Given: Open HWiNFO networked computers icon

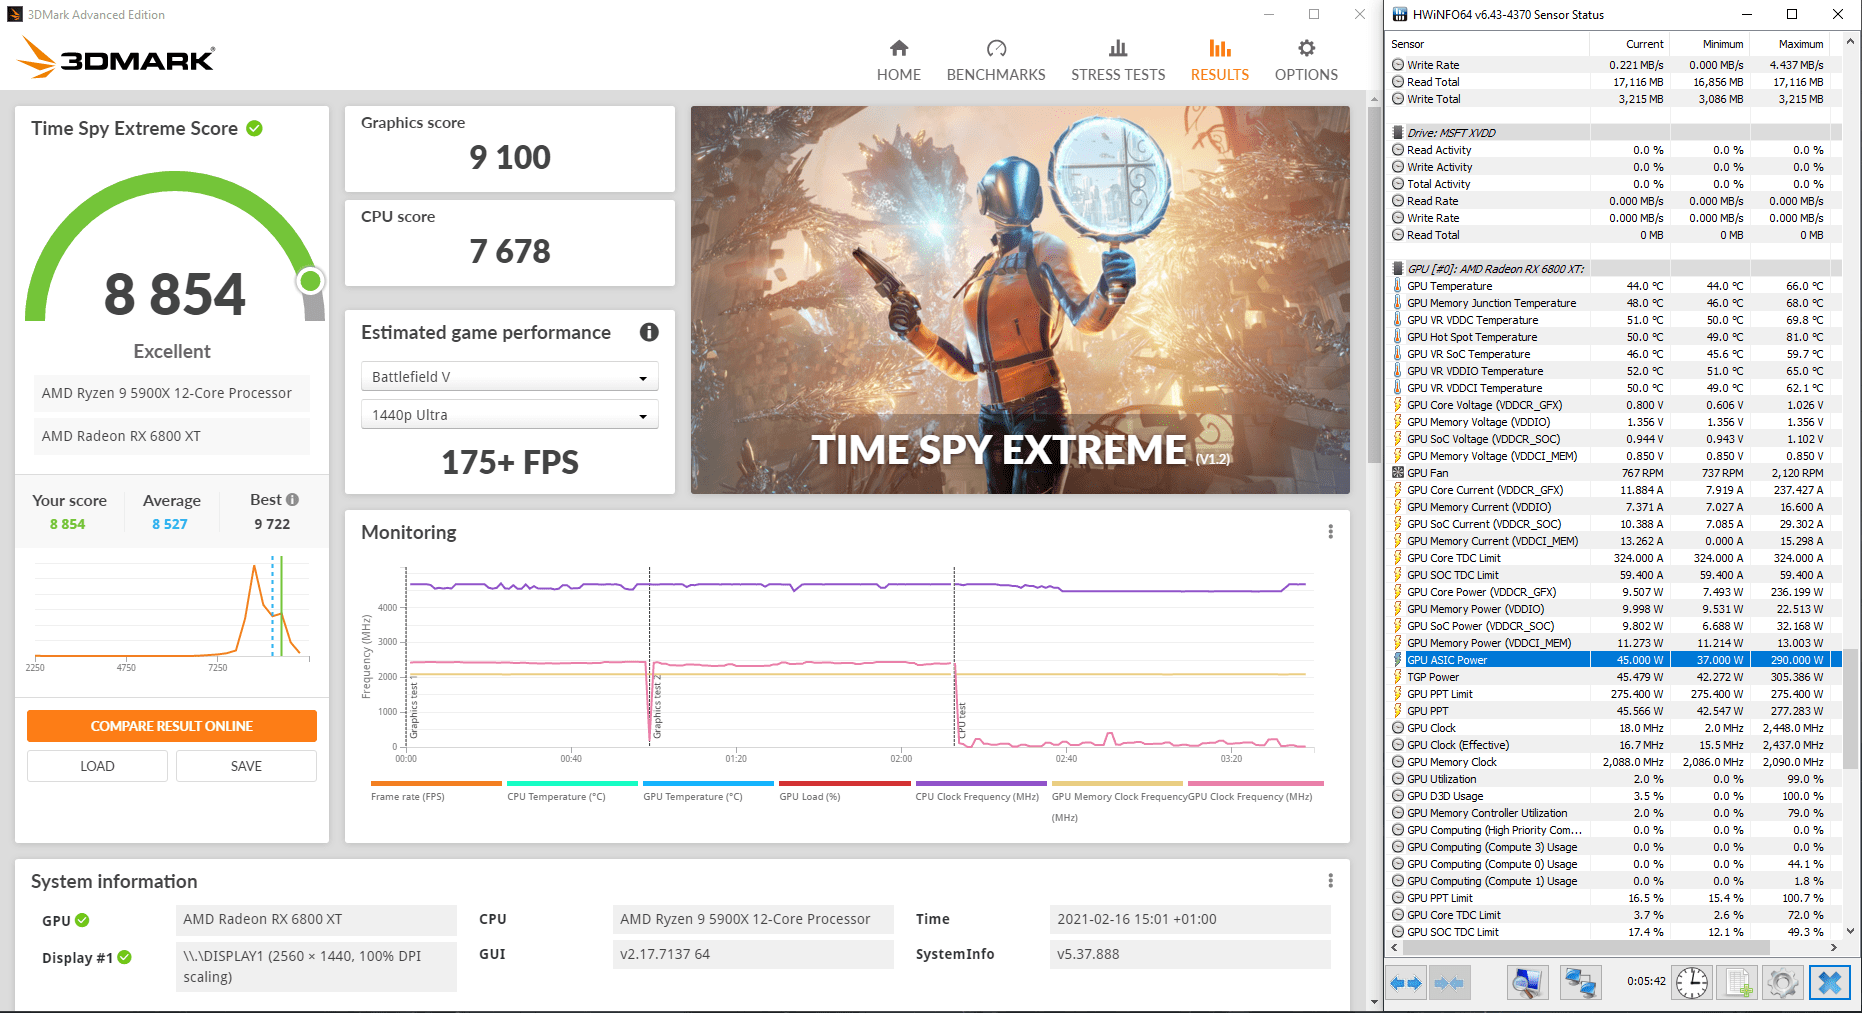Looking at the screenshot, I should click(1580, 983).
